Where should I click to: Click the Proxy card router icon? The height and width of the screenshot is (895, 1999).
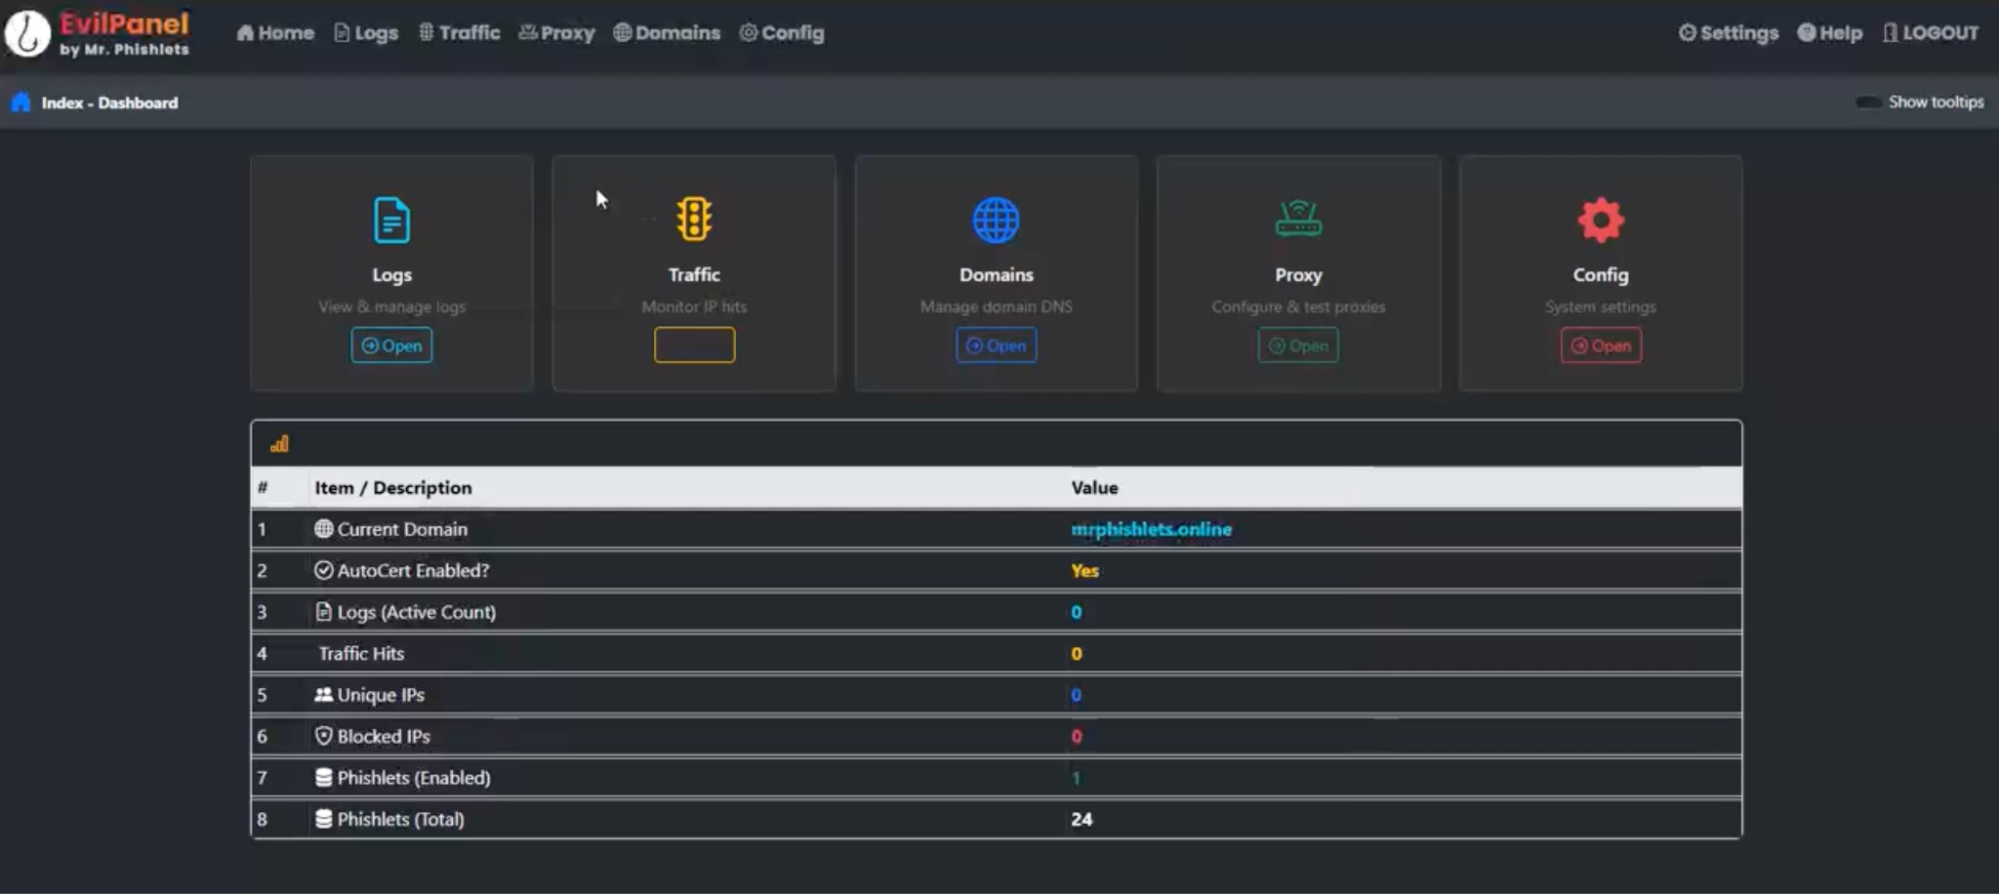(1298, 218)
